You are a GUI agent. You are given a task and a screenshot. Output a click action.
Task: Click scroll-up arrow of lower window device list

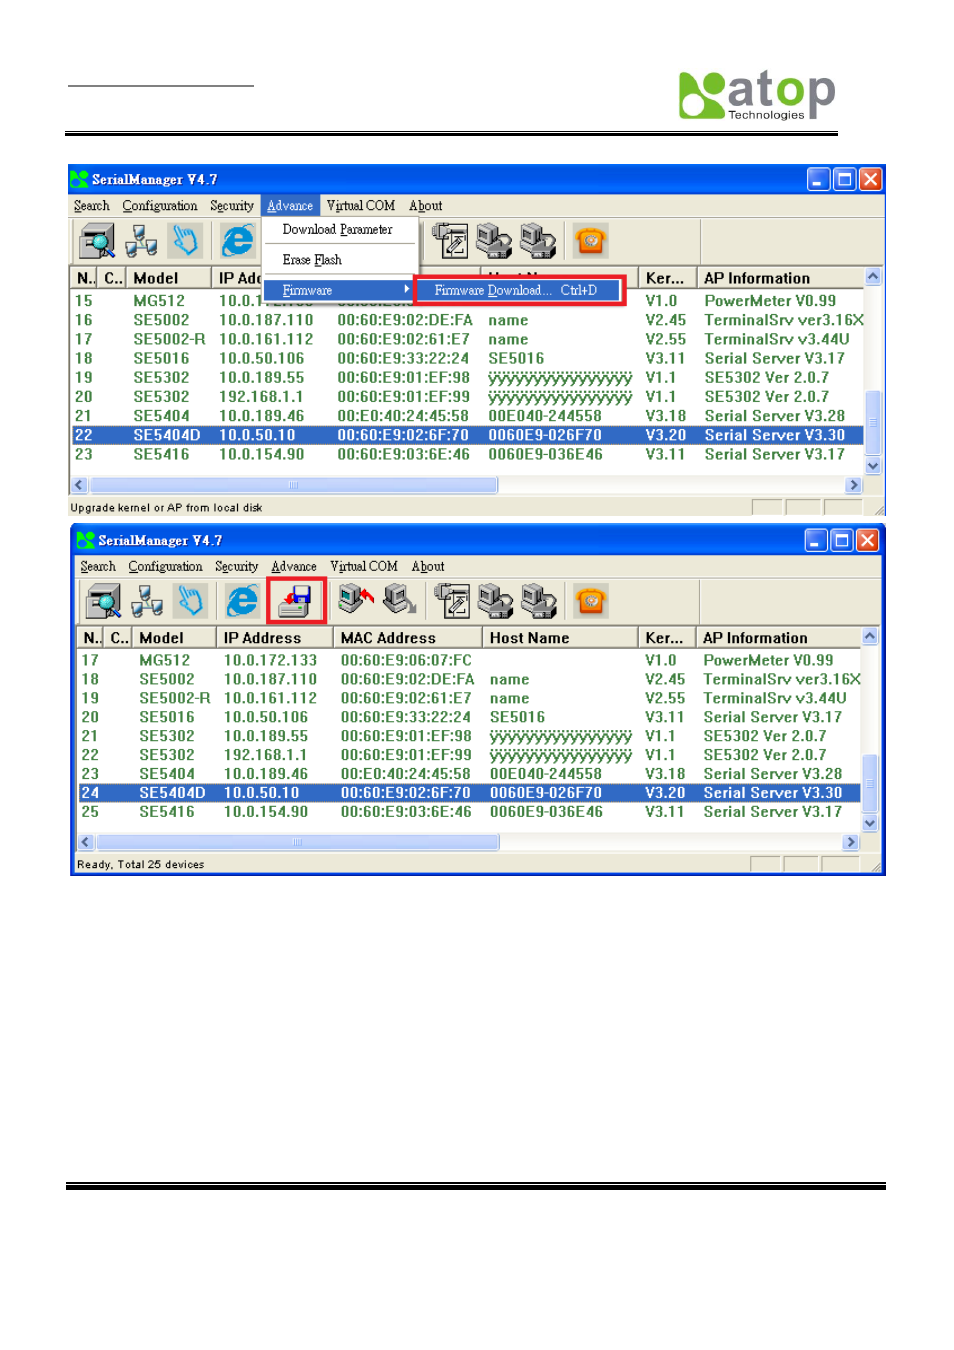[870, 637]
